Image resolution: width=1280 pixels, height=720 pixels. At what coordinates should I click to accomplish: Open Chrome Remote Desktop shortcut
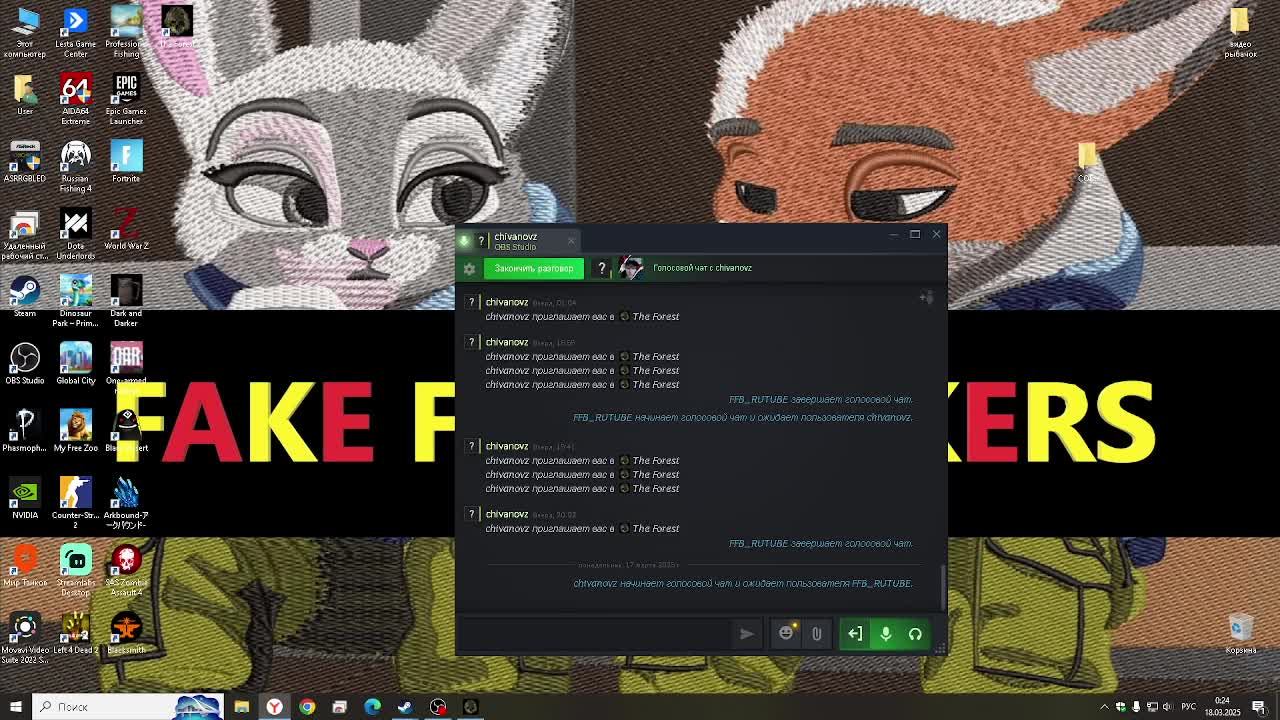click(x=25, y=234)
